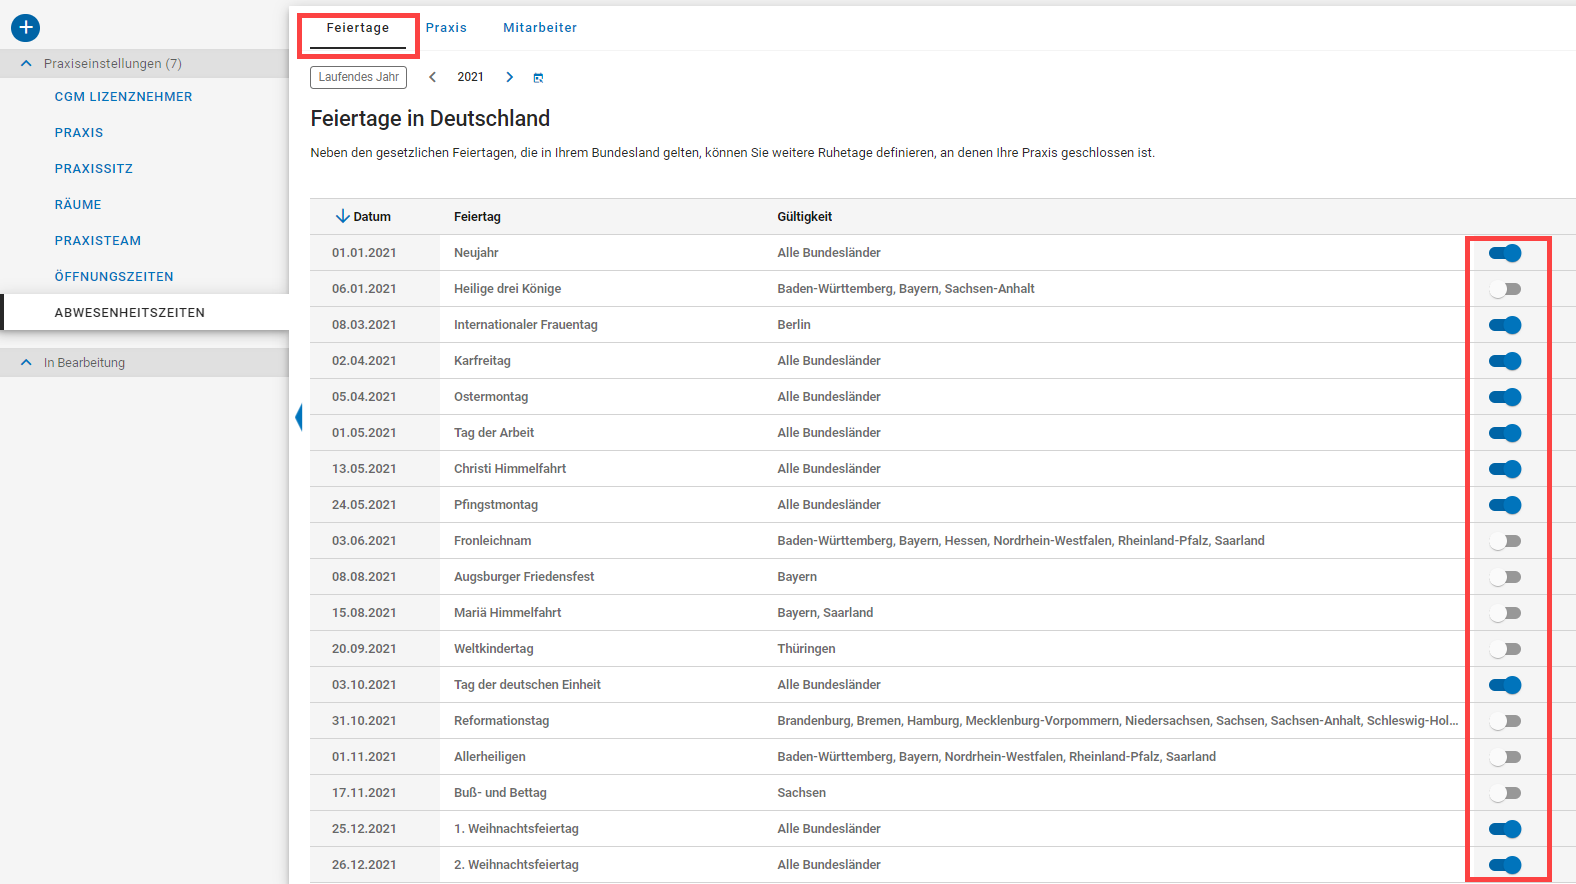1576x884 pixels.
Task: Click Augsburger Friedensfest holiday name
Action: pos(524,577)
